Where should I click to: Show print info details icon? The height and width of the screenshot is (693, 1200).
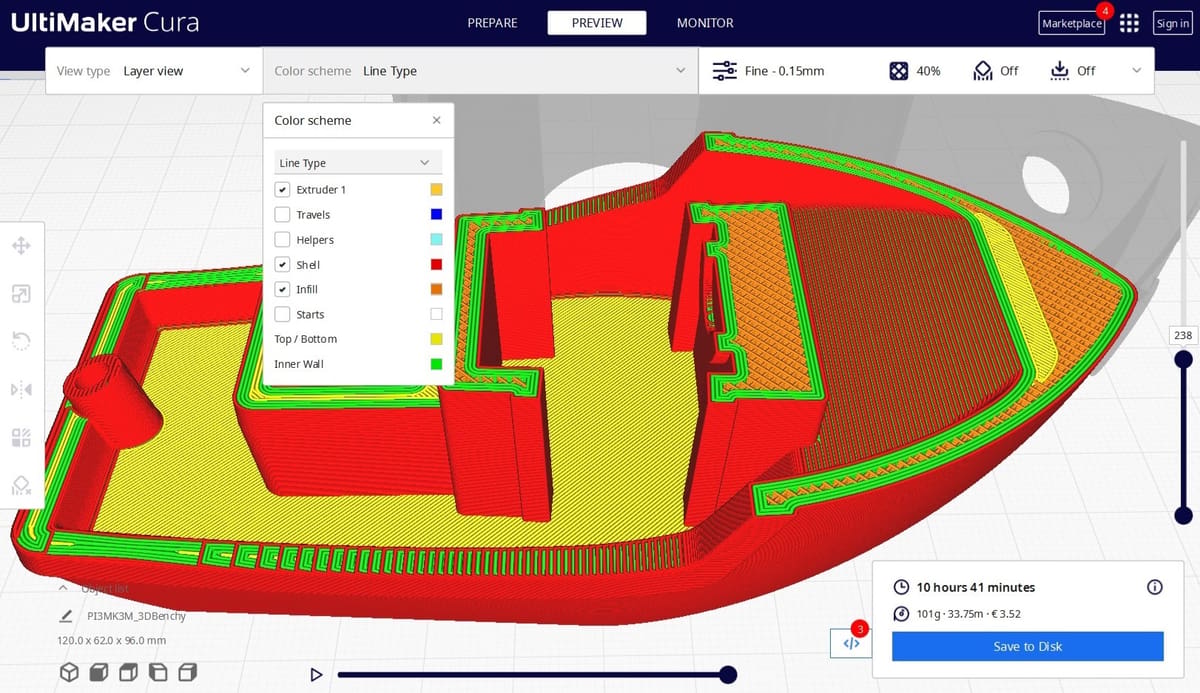click(1154, 587)
